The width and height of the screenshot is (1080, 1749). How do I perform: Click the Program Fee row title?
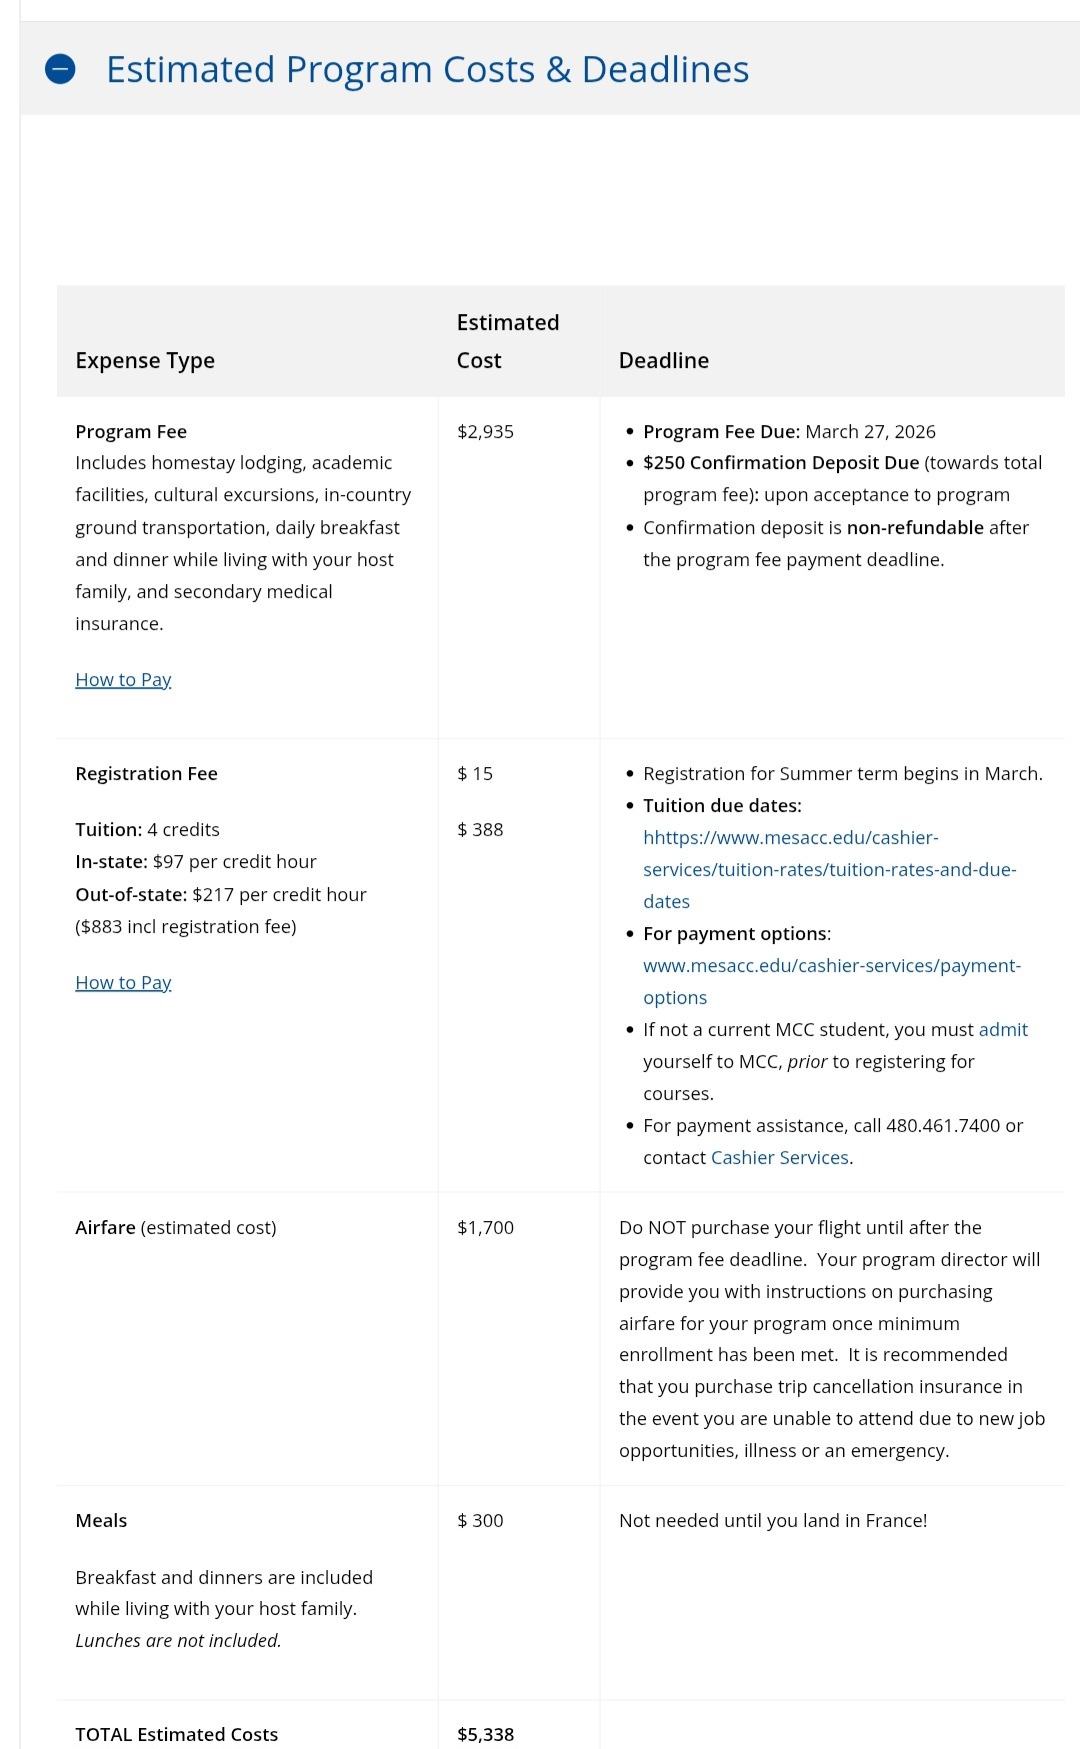(x=131, y=432)
